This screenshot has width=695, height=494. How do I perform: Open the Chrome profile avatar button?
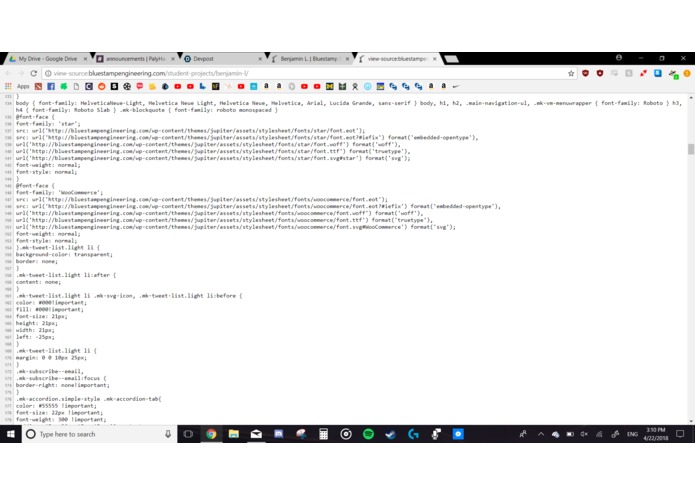pyautogui.click(x=619, y=58)
